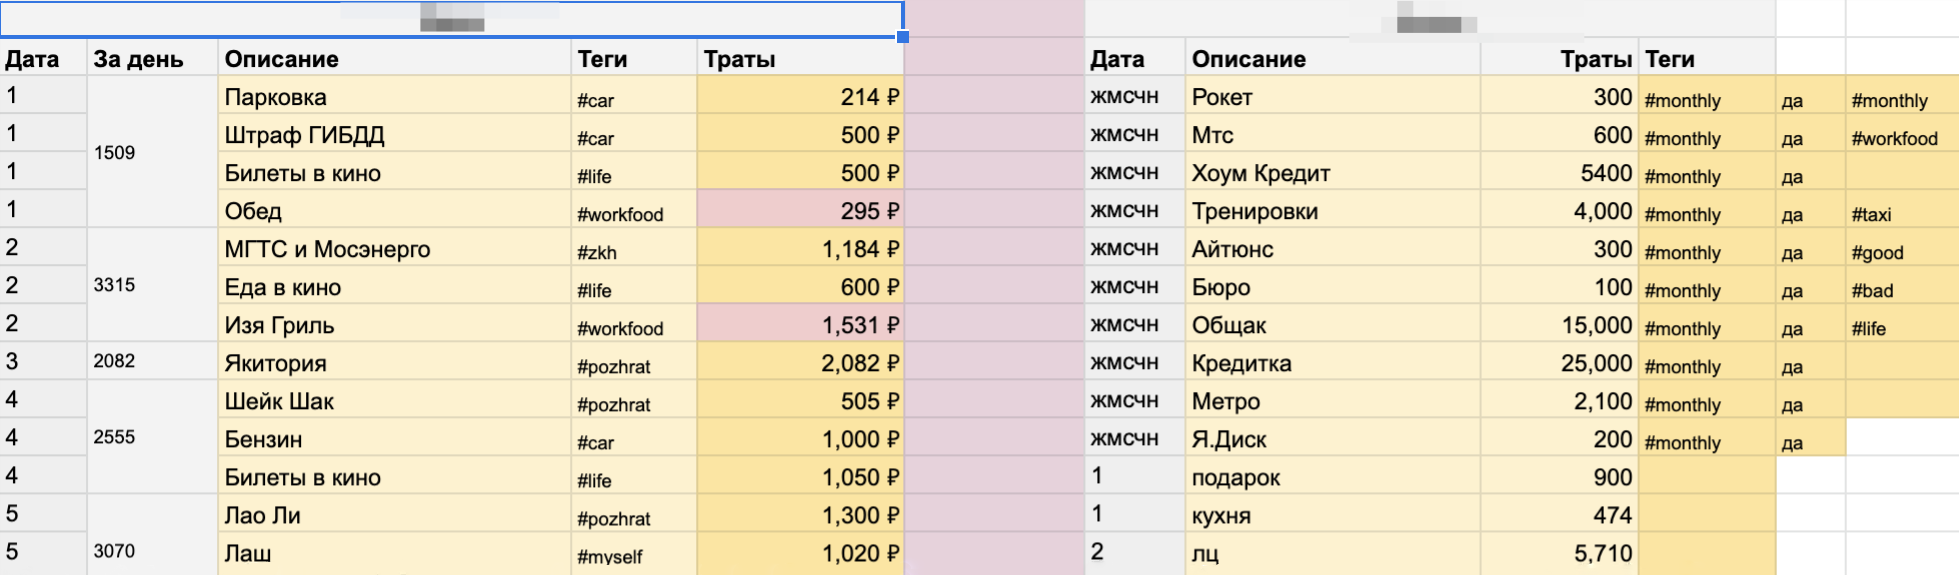Click the daily total 3070 cell
The image size is (1959, 575).
click(x=152, y=535)
